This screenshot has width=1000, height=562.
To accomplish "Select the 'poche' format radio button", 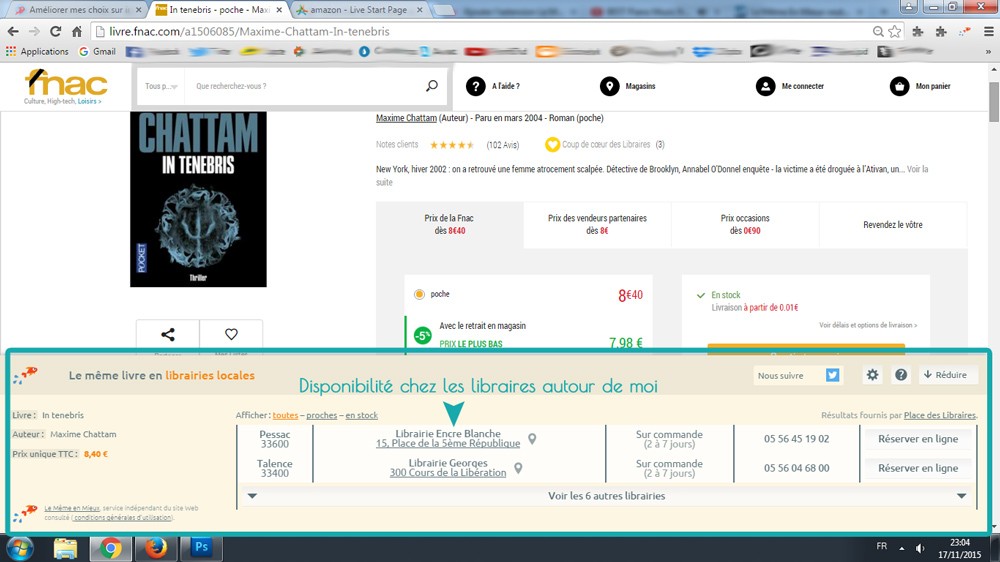I will [419, 294].
